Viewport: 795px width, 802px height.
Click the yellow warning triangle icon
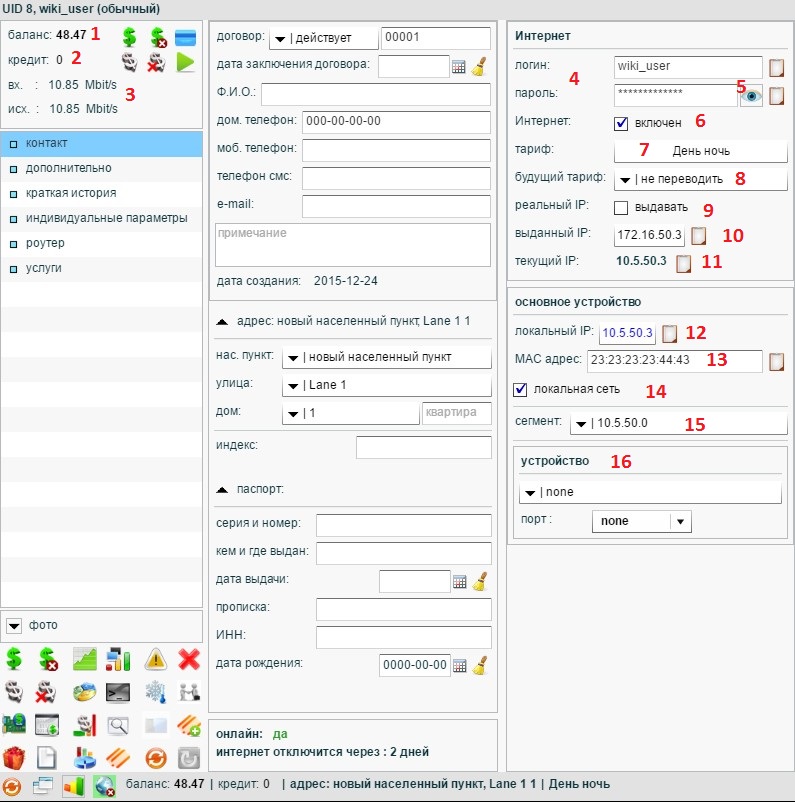[x=155, y=659]
